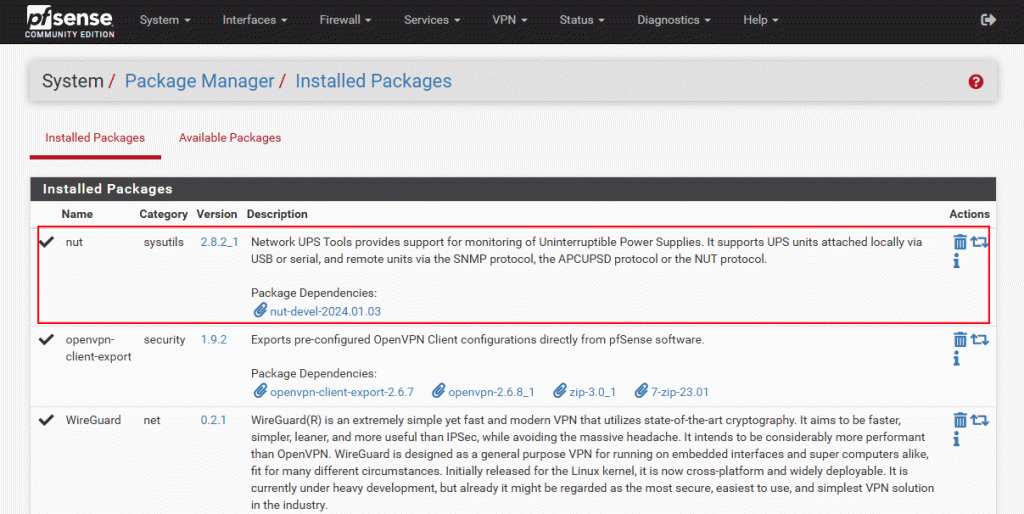Open the nut-devel-2024.01.03 dependency link
This screenshot has height=514, width=1024.
coord(325,312)
